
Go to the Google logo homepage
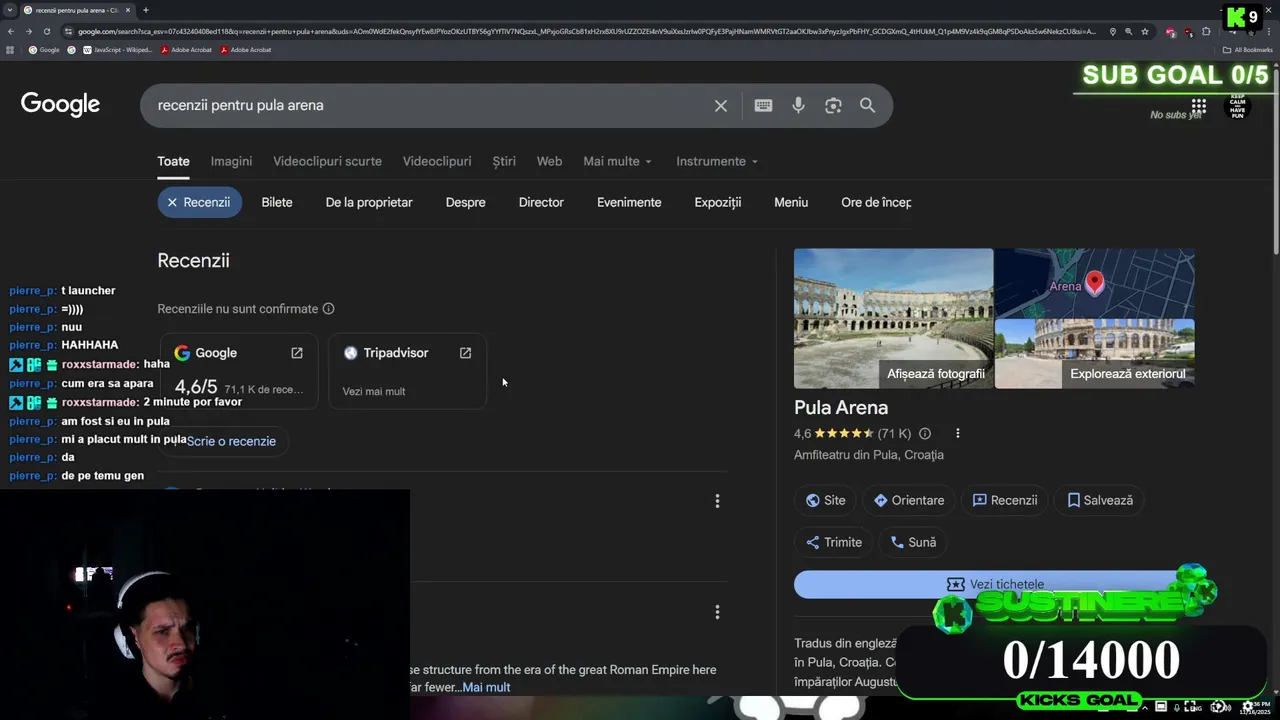[x=60, y=104]
